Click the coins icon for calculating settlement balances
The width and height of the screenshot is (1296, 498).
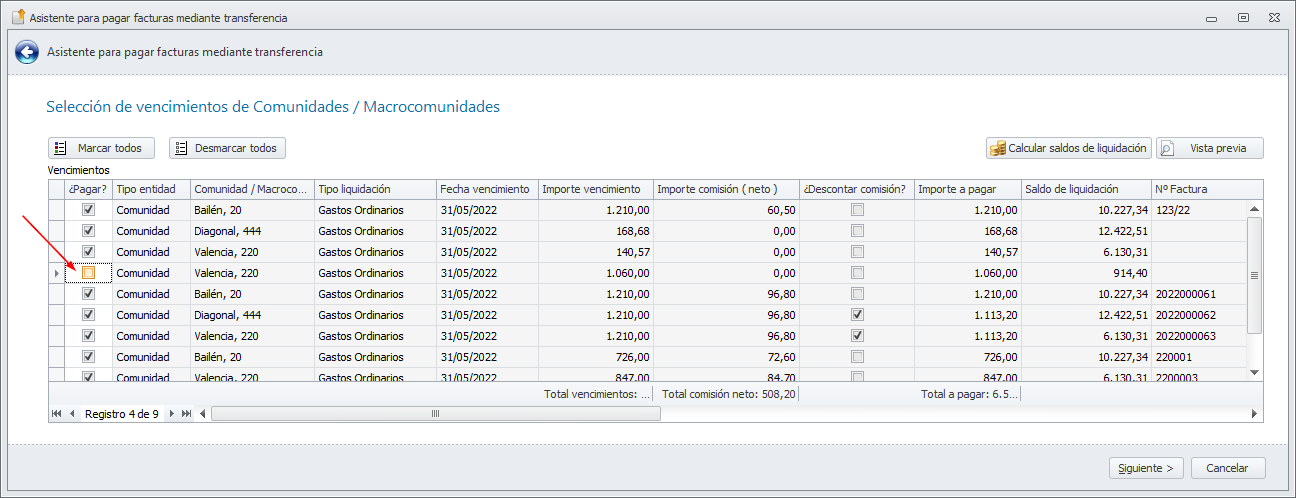[x=997, y=148]
